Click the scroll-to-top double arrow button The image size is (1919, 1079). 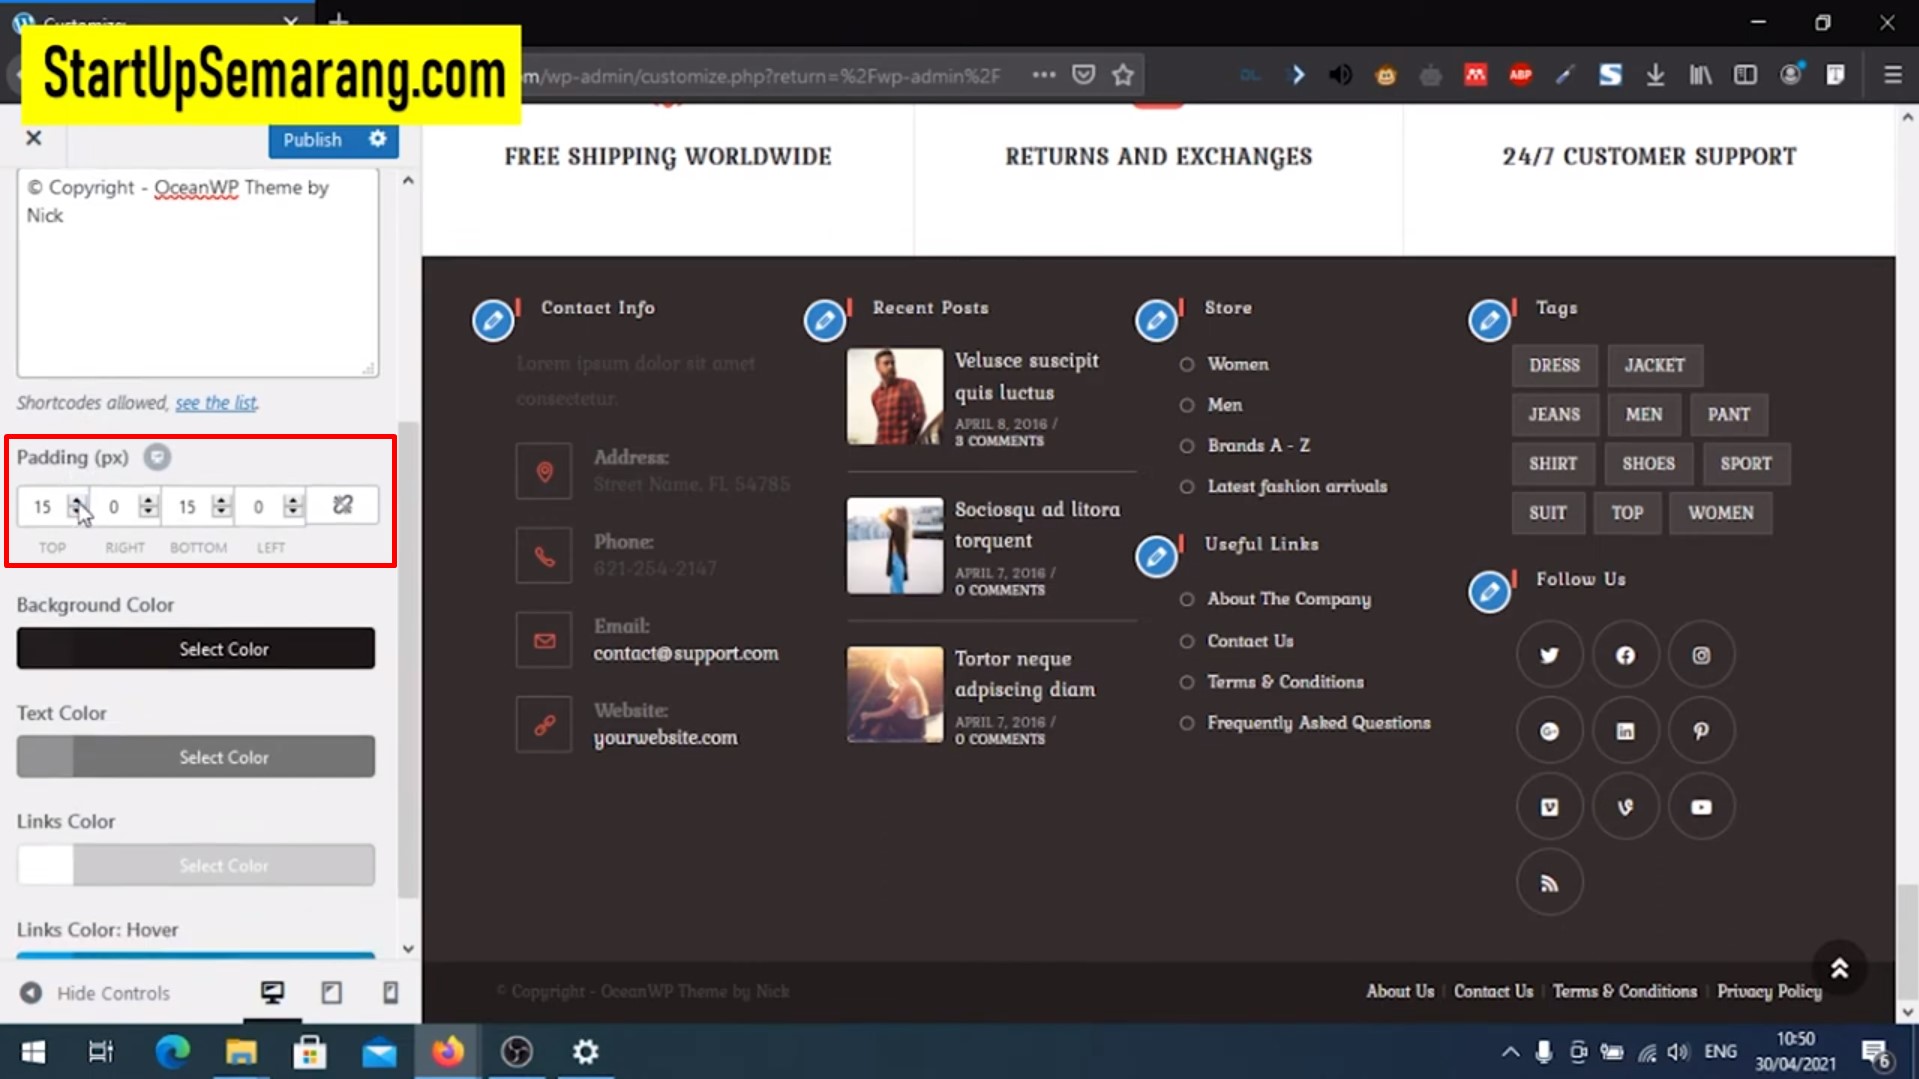pyautogui.click(x=1839, y=968)
